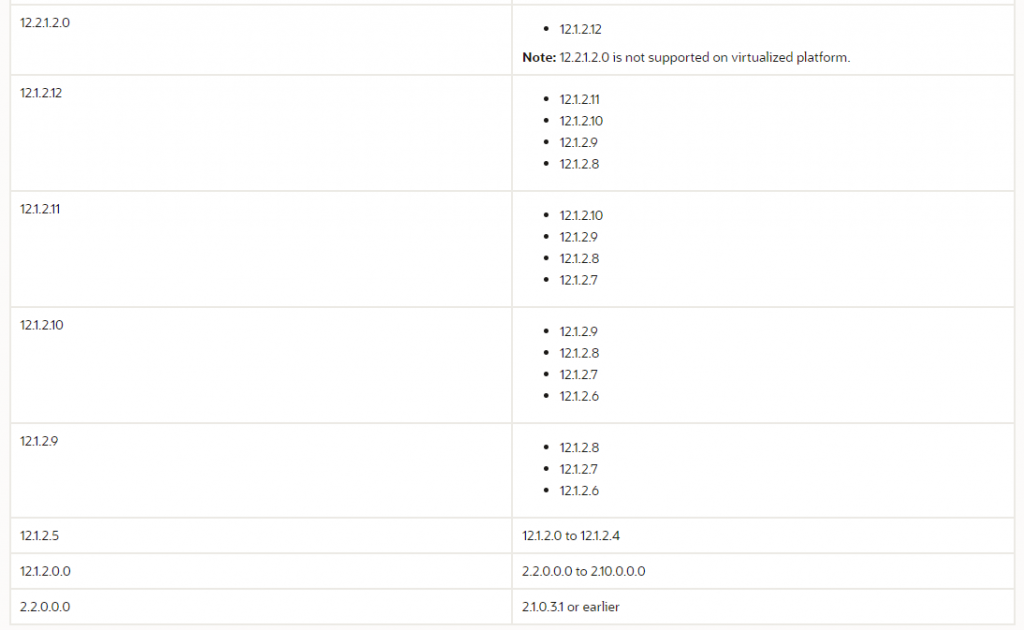Click the 12.1.2.11 row header in left column
Screen dimensions: 1024x630
tap(40, 209)
